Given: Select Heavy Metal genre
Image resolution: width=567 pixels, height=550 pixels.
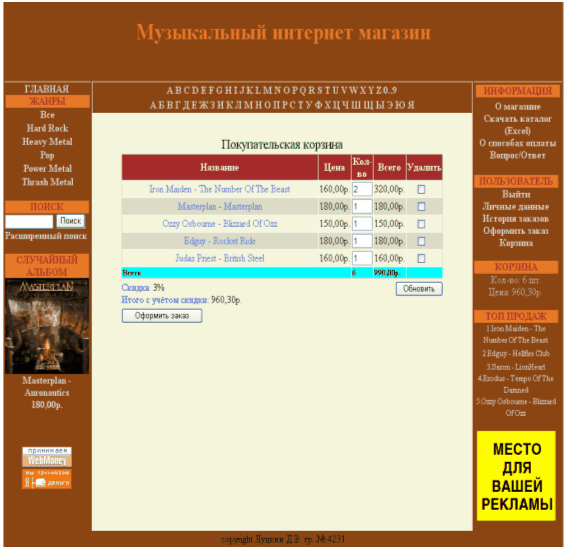Looking at the screenshot, I should [x=47, y=142].
